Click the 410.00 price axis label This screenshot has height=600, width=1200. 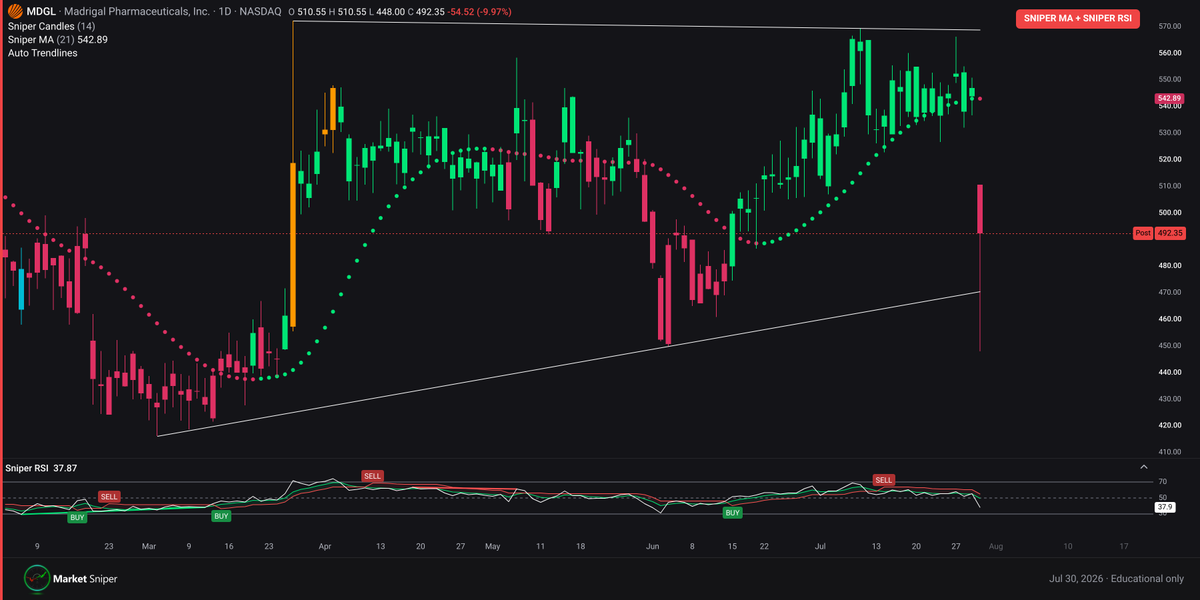point(1170,452)
